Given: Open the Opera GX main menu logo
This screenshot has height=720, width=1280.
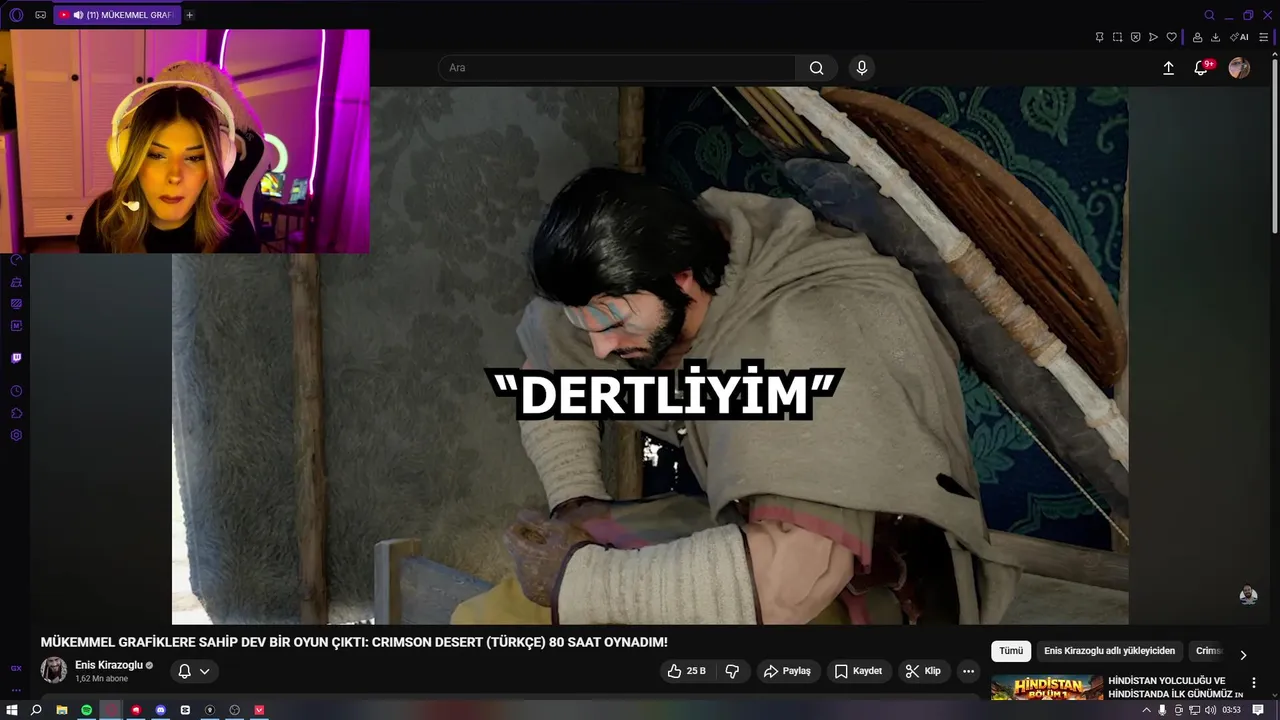Looking at the screenshot, I should click(x=16, y=15).
